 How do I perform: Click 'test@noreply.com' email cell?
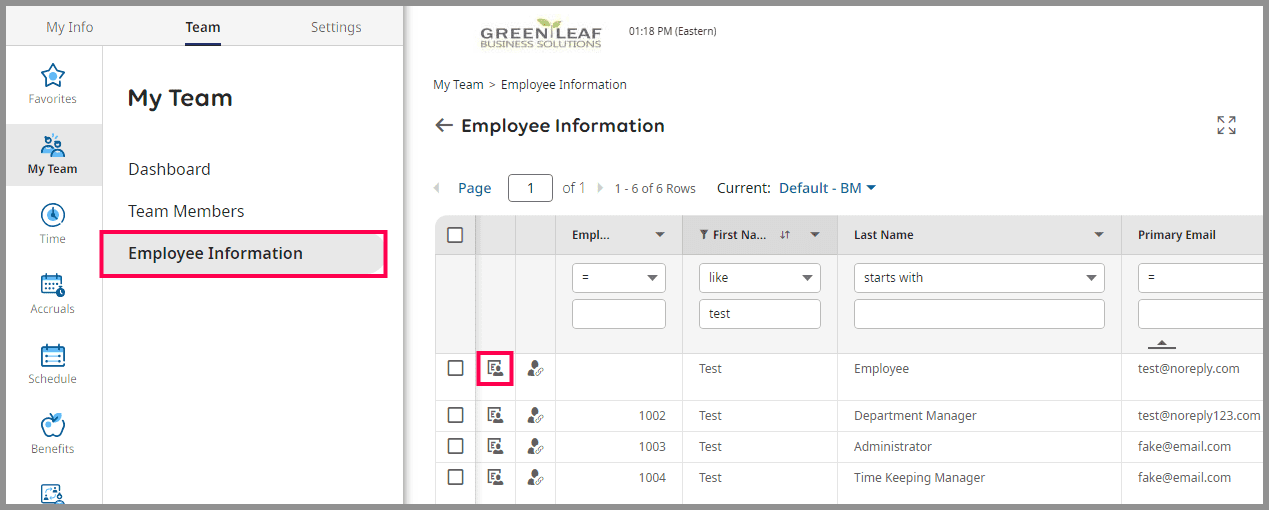[1188, 368]
